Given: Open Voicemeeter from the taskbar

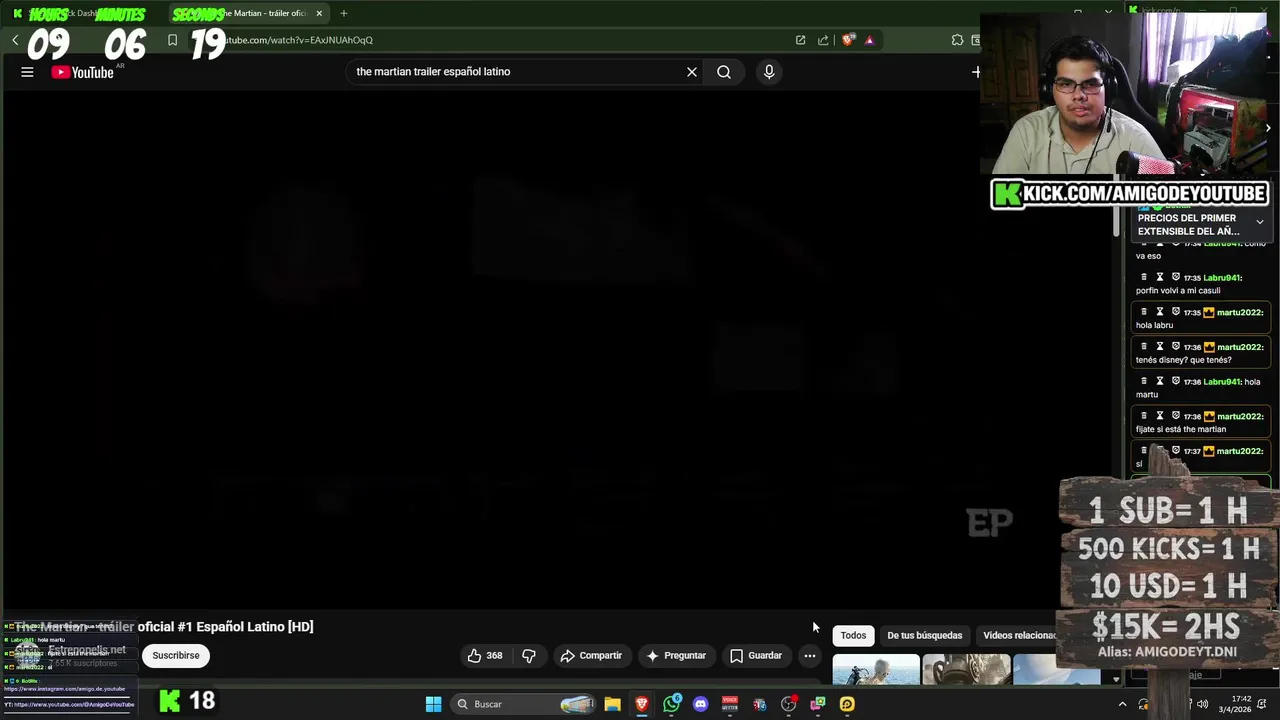Looking at the screenshot, I should click(730, 704).
